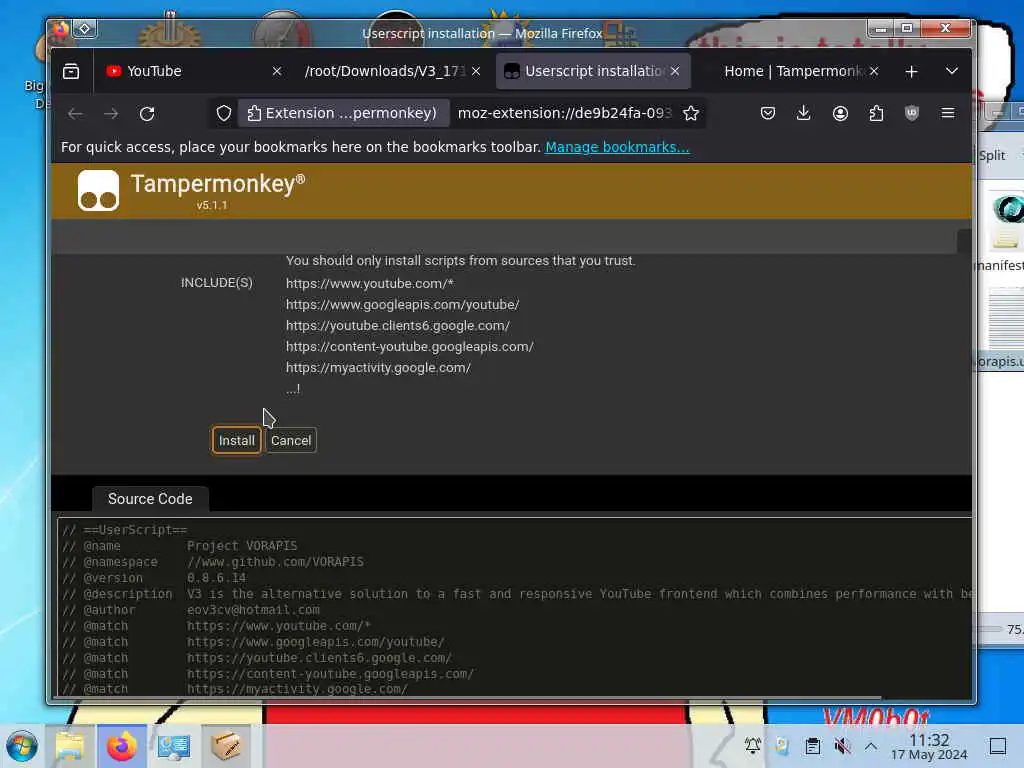Go back with the back arrow
1024x768 pixels.
coord(75,114)
